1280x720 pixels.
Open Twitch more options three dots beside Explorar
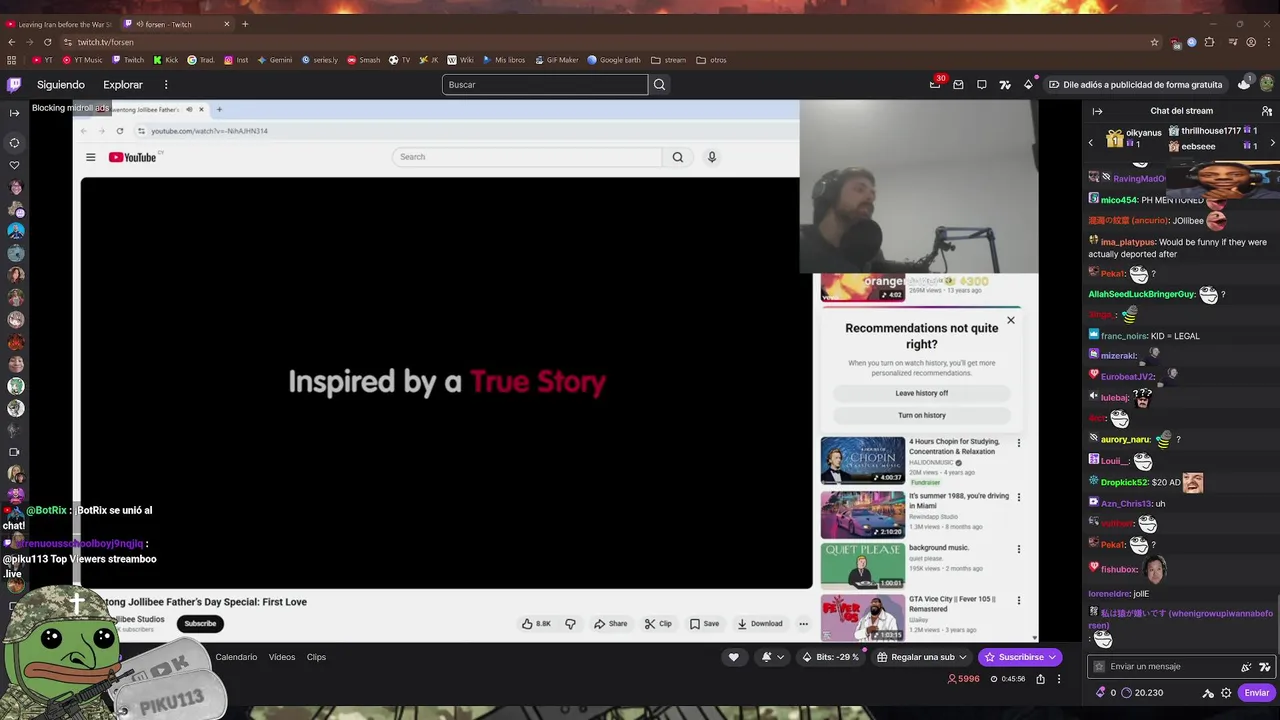pyautogui.click(x=166, y=85)
